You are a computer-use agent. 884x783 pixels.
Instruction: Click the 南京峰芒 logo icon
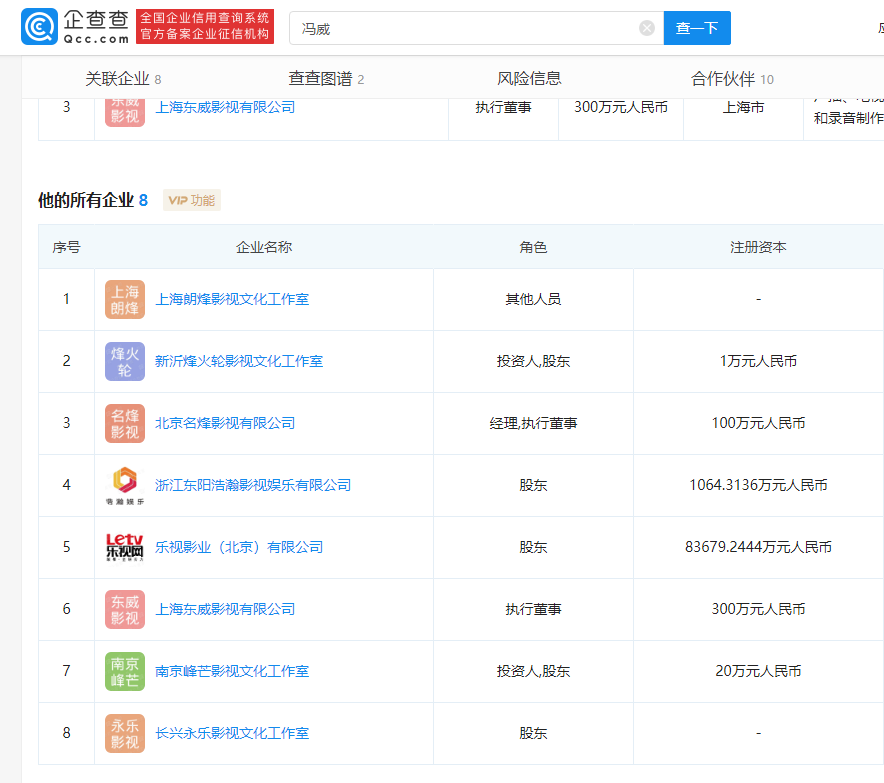click(124, 671)
